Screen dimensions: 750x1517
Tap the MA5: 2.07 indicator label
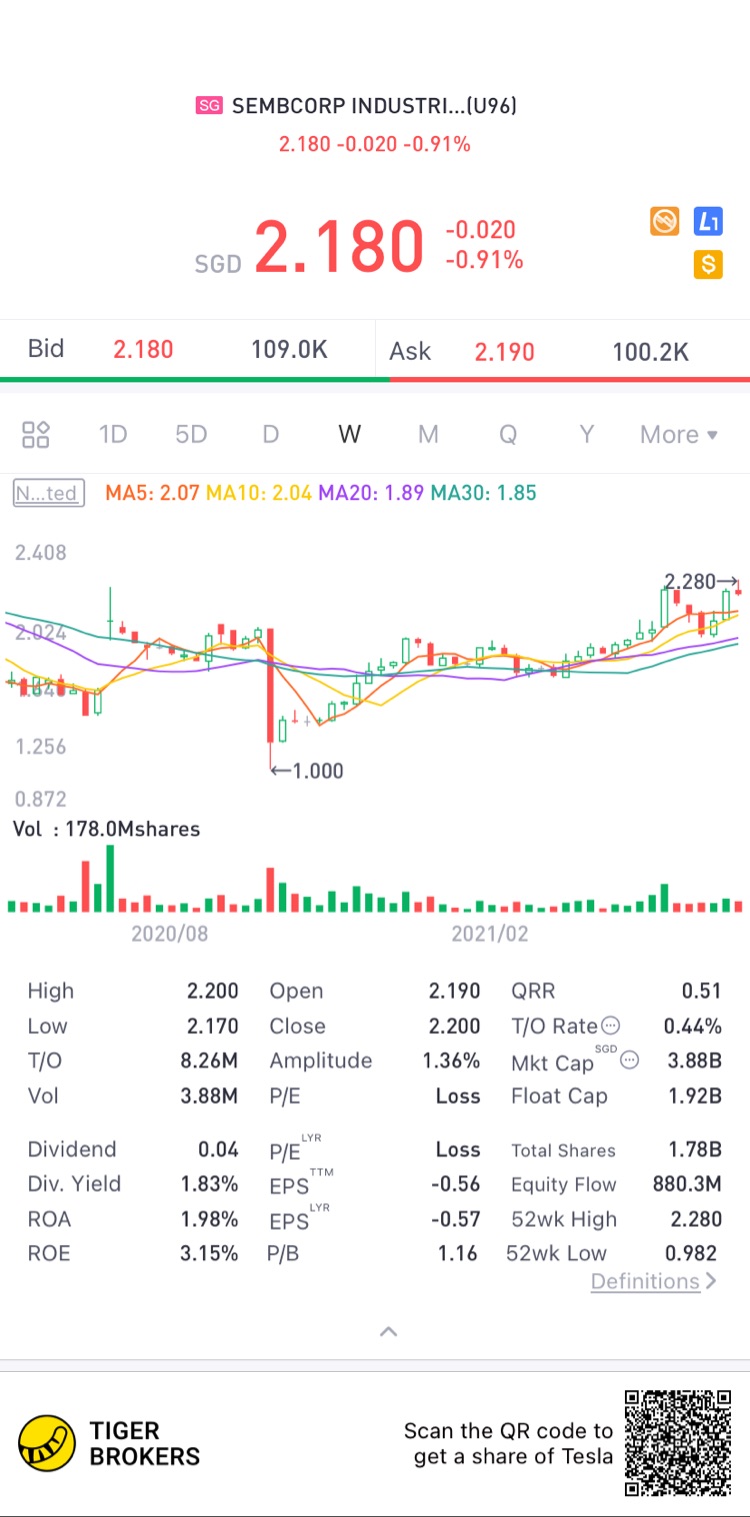[x=152, y=493]
